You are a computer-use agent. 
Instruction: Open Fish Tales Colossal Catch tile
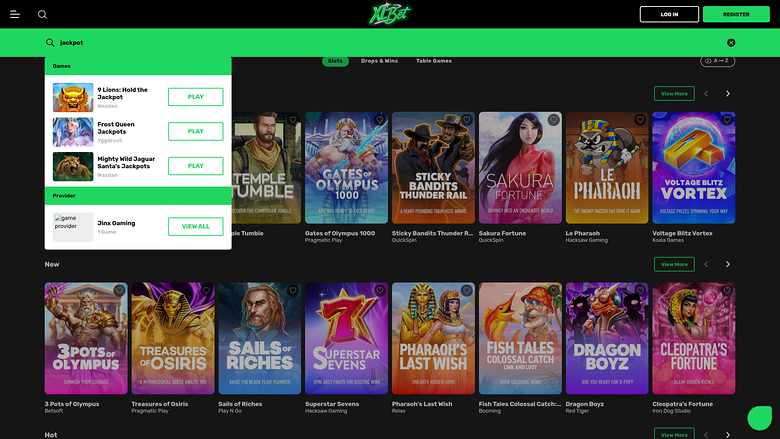click(x=520, y=338)
